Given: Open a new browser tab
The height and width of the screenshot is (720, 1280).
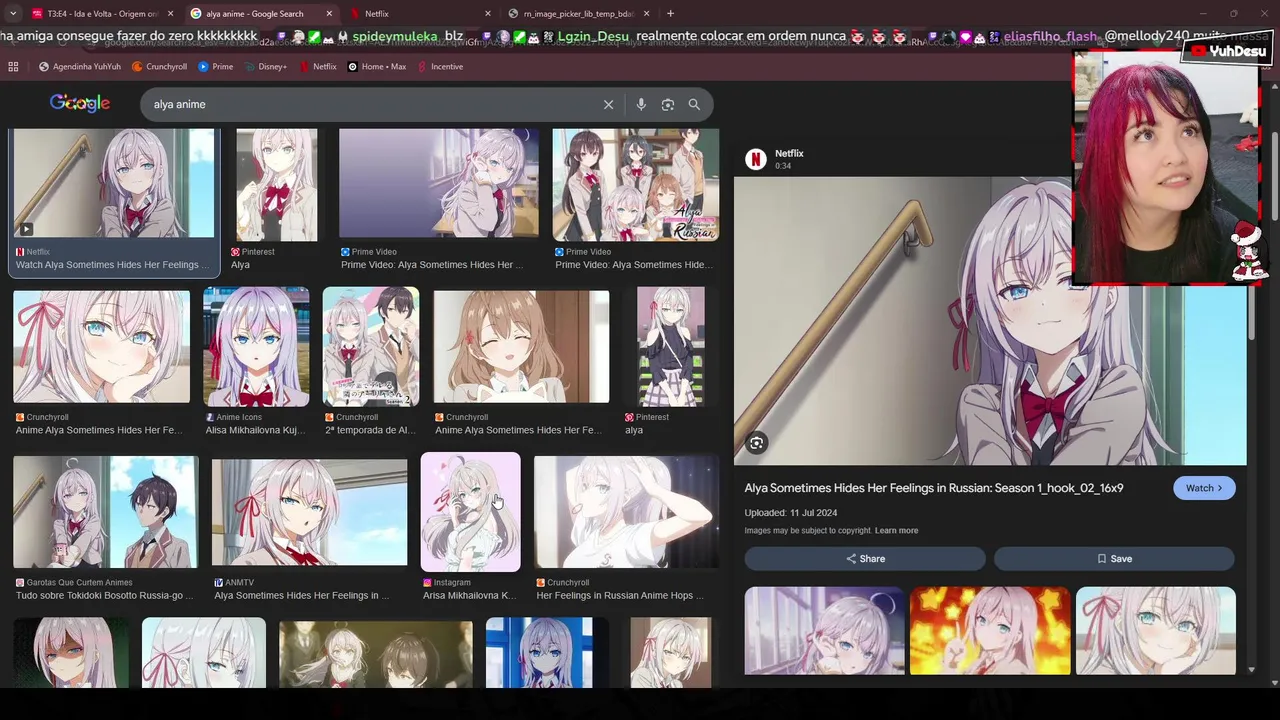Looking at the screenshot, I should [x=670, y=14].
